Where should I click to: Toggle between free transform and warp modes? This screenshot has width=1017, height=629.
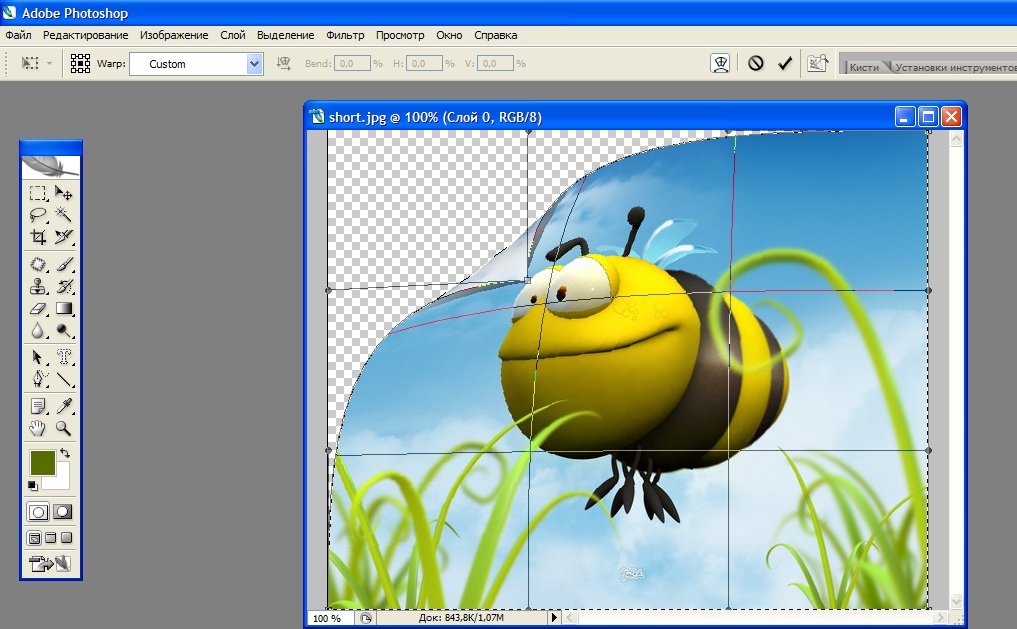720,63
